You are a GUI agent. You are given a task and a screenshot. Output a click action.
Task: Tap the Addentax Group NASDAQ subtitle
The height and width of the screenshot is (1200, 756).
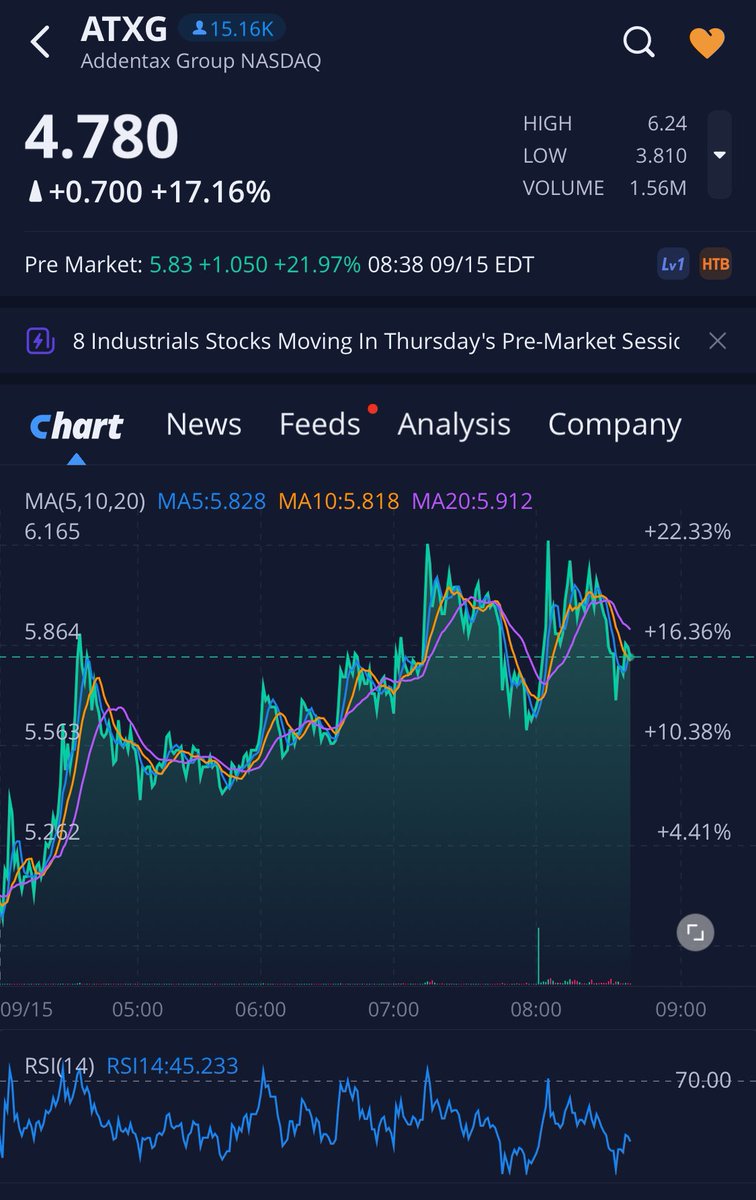tap(201, 61)
